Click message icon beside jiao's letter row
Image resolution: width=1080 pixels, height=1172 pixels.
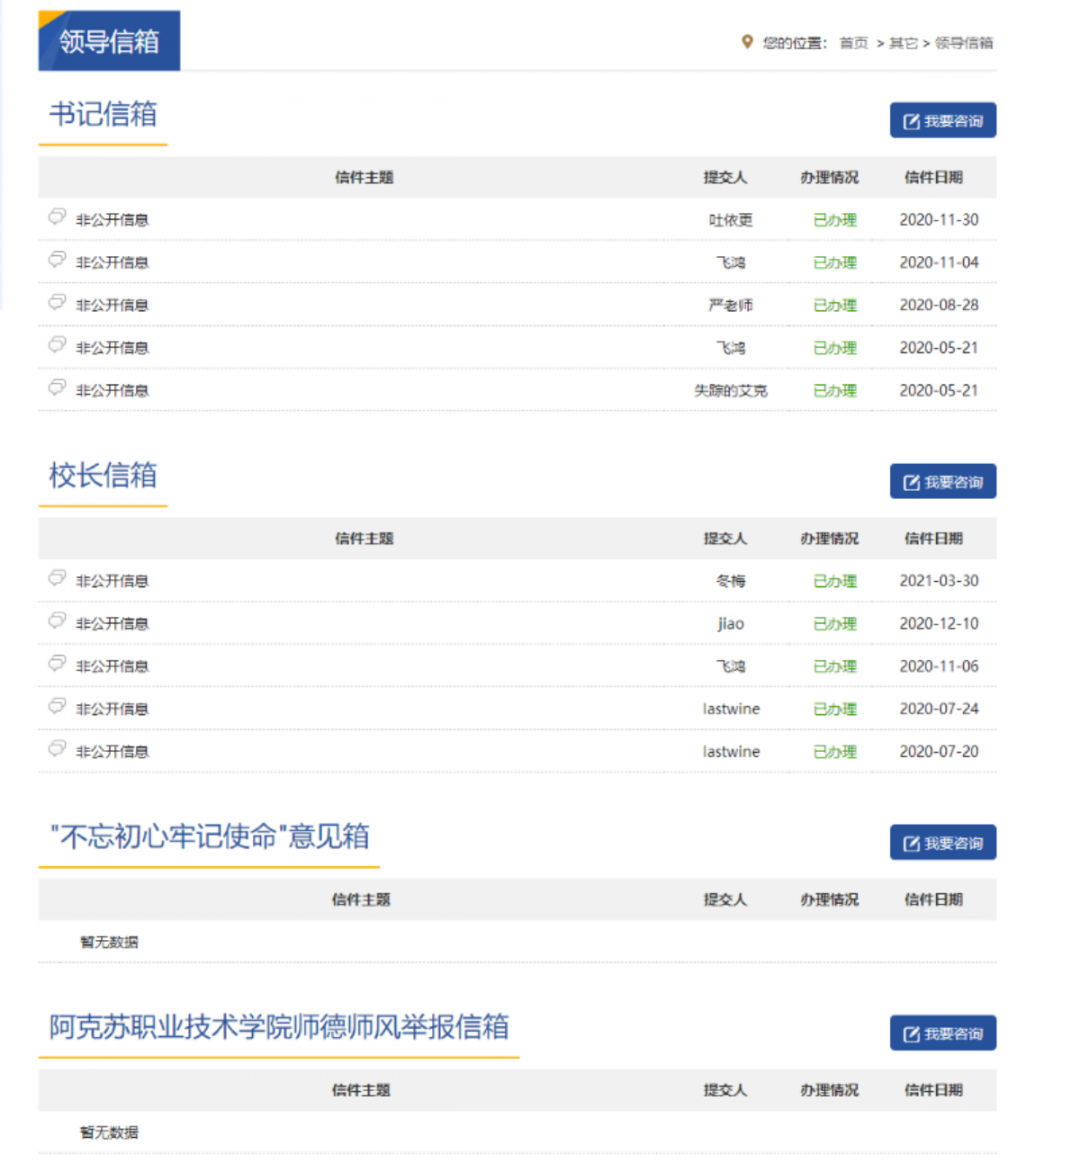(57, 621)
